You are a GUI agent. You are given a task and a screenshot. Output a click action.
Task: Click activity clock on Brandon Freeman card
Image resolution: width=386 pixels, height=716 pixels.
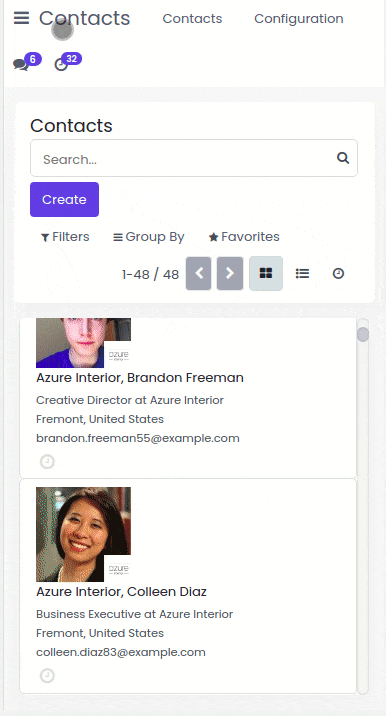coord(47,462)
